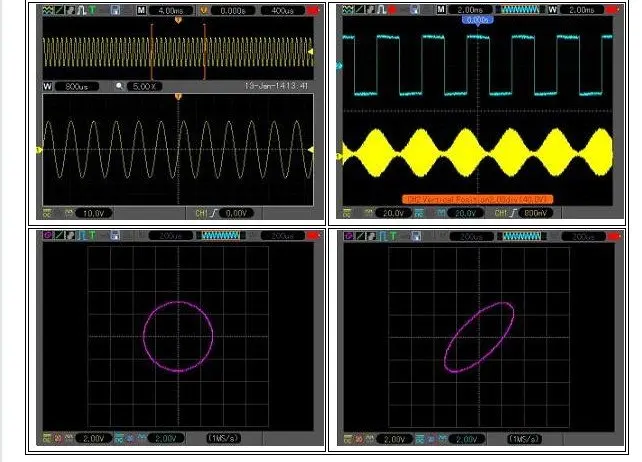Click the 13-Jan-14 date and time stamp
The height and width of the screenshot is (462, 642).
click(276, 86)
